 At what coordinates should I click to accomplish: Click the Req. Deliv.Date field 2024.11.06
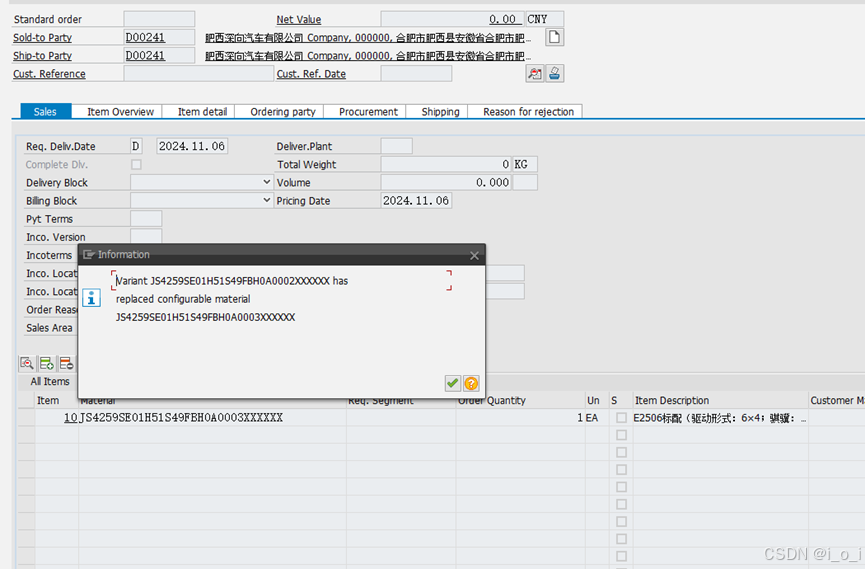tap(192, 146)
